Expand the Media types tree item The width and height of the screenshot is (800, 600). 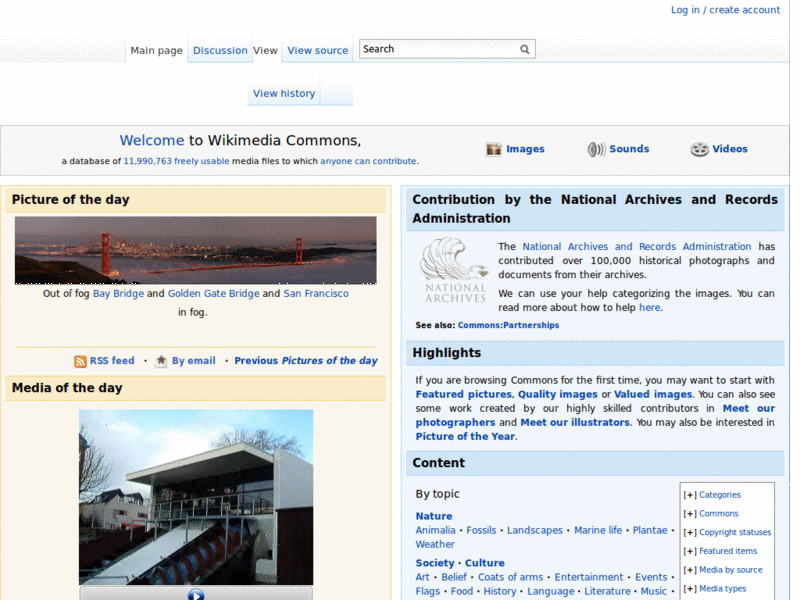point(690,589)
